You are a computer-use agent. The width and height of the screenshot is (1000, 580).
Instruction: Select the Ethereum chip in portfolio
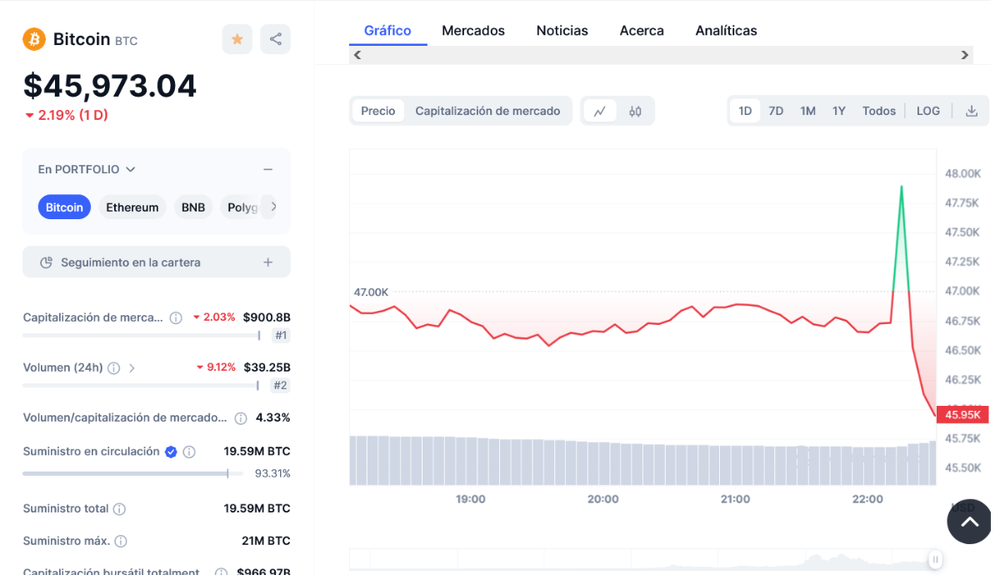pos(131,207)
